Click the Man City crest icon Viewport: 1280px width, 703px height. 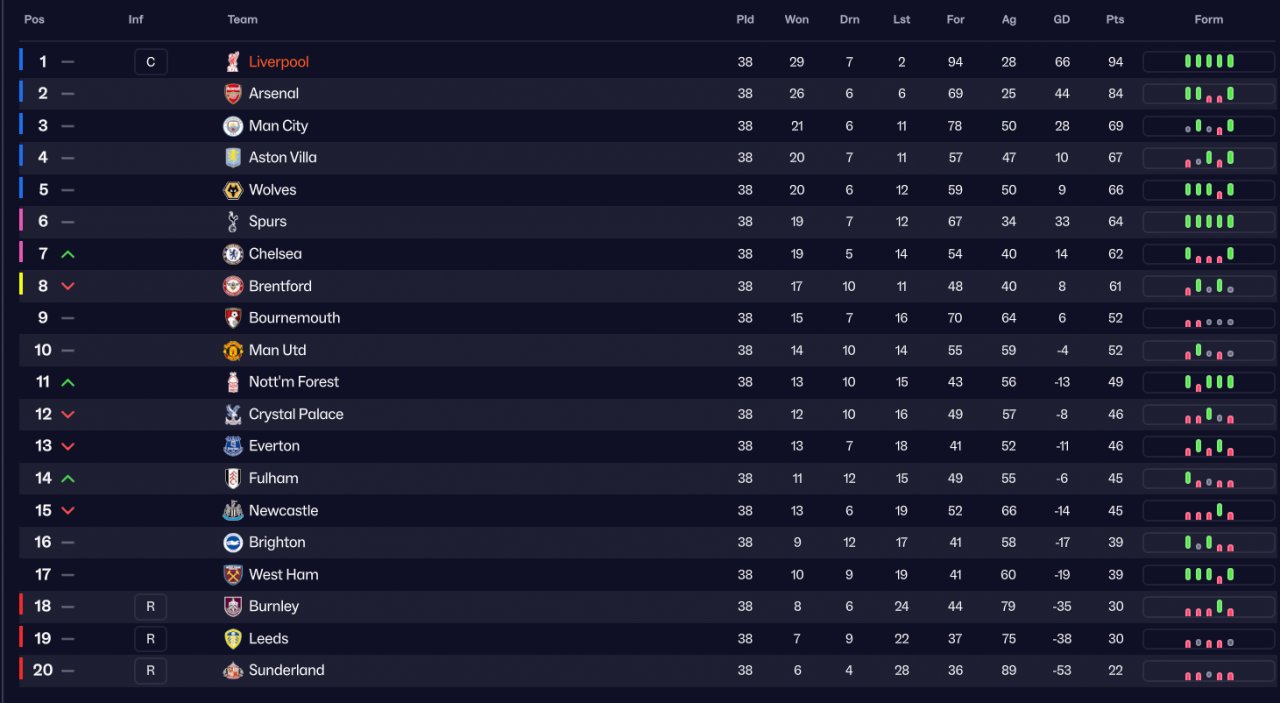click(x=233, y=126)
